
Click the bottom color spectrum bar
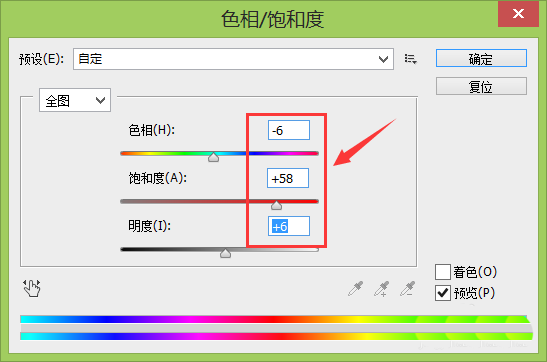coord(276,336)
